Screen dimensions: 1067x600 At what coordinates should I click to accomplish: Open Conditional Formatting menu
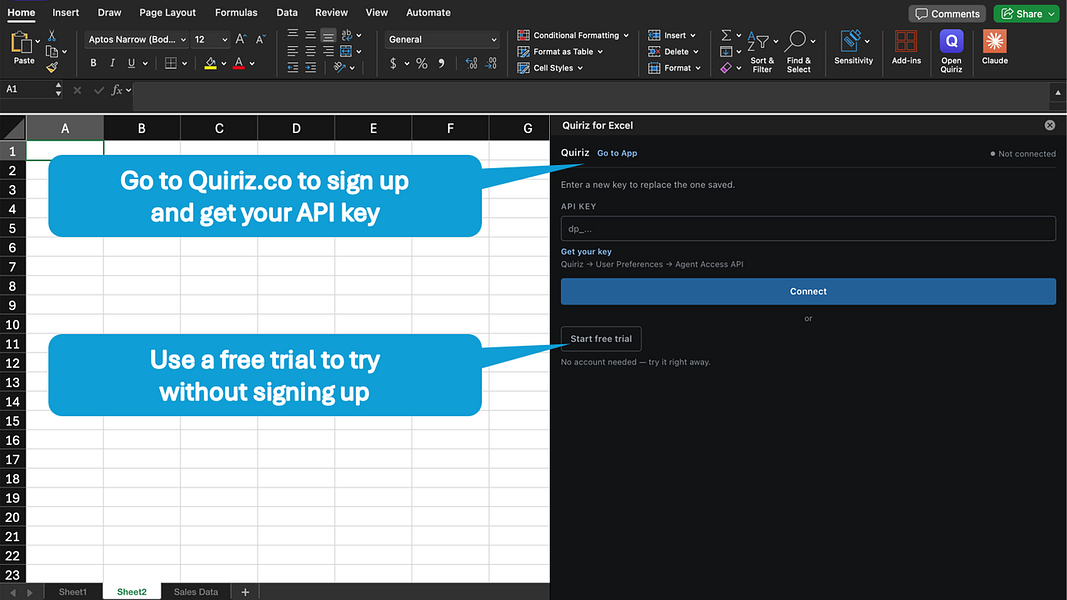(x=573, y=35)
